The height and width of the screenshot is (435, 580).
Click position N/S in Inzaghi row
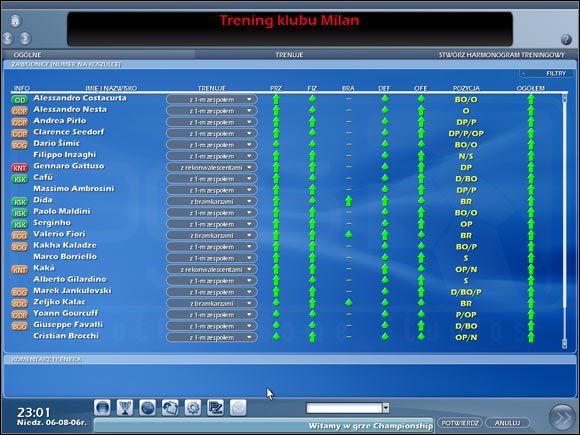click(x=466, y=156)
